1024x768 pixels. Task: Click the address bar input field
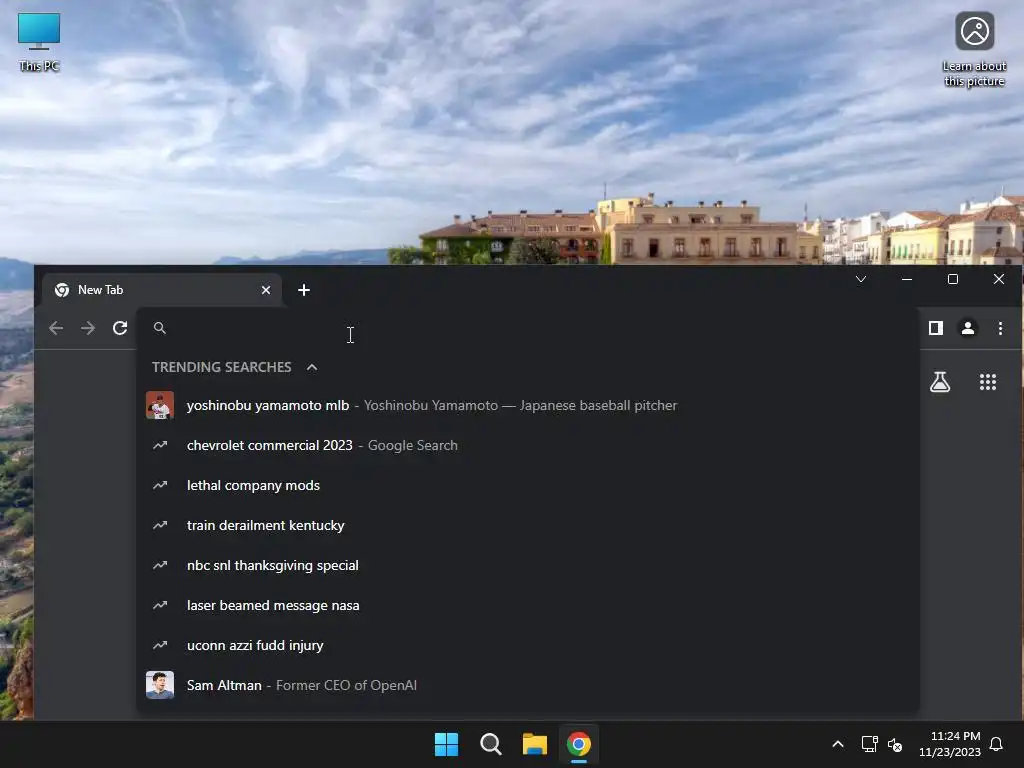(x=528, y=328)
